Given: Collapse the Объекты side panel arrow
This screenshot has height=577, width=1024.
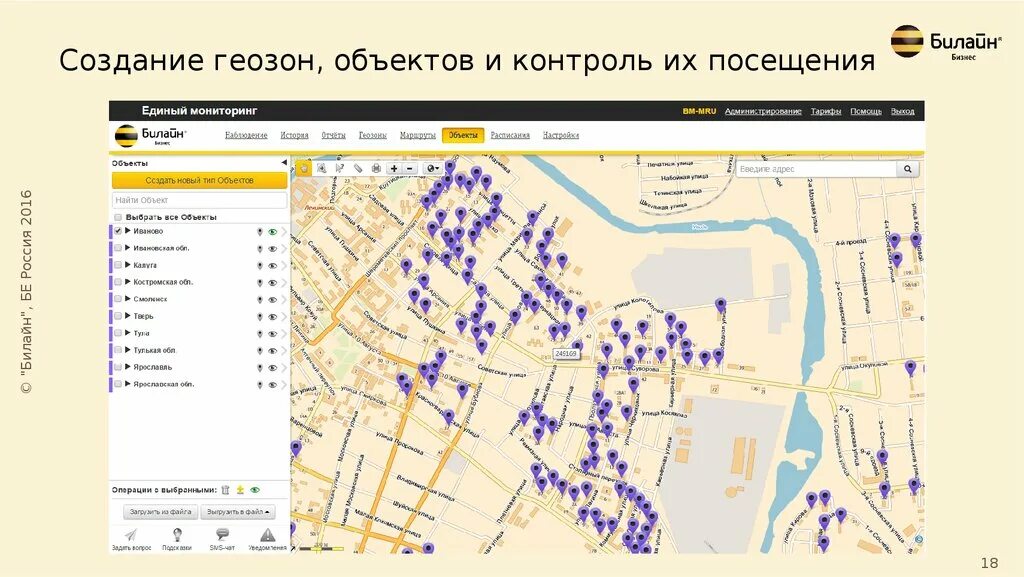Looking at the screenshot, I should coord(284,163).
